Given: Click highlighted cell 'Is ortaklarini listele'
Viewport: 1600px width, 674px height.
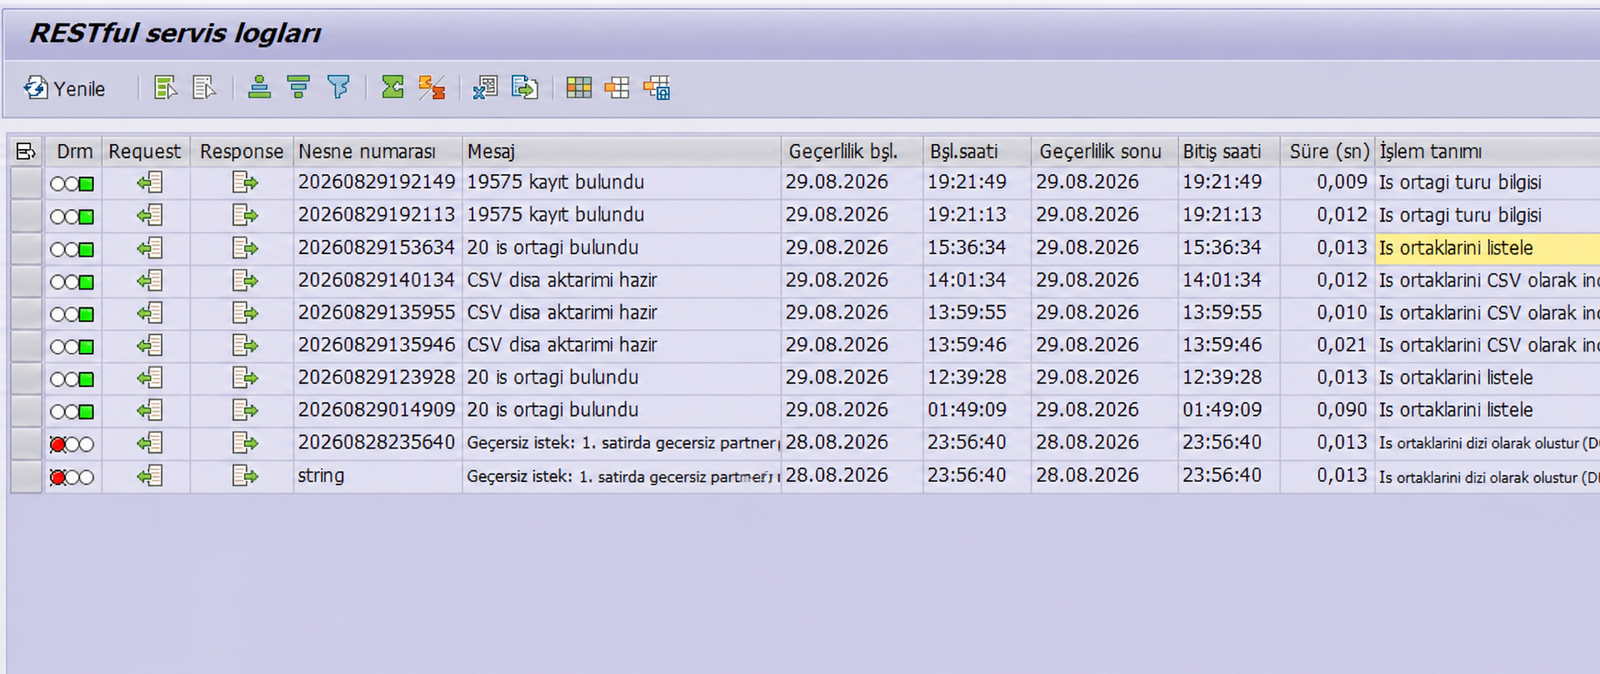Looking at the screenshot, I should pos(1488,248).
